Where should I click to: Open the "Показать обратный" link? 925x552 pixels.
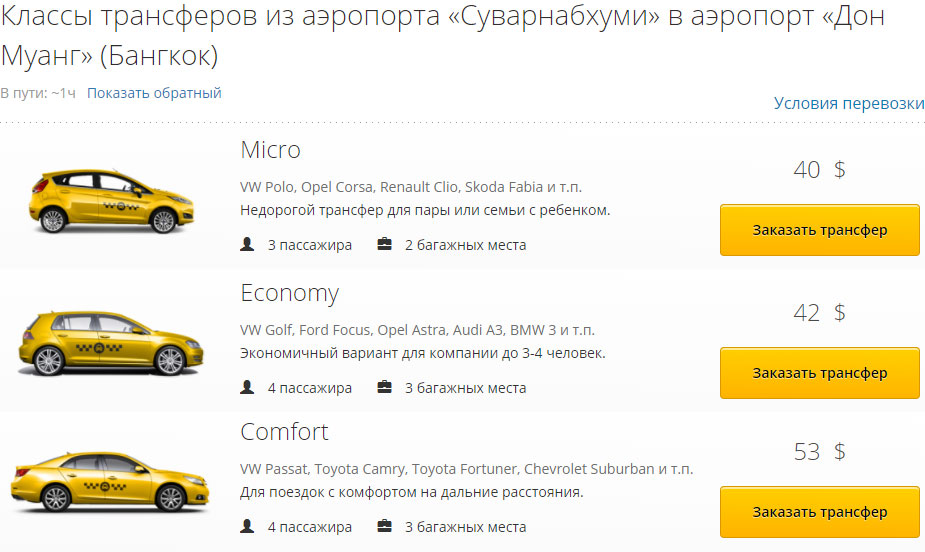(154, 93)
